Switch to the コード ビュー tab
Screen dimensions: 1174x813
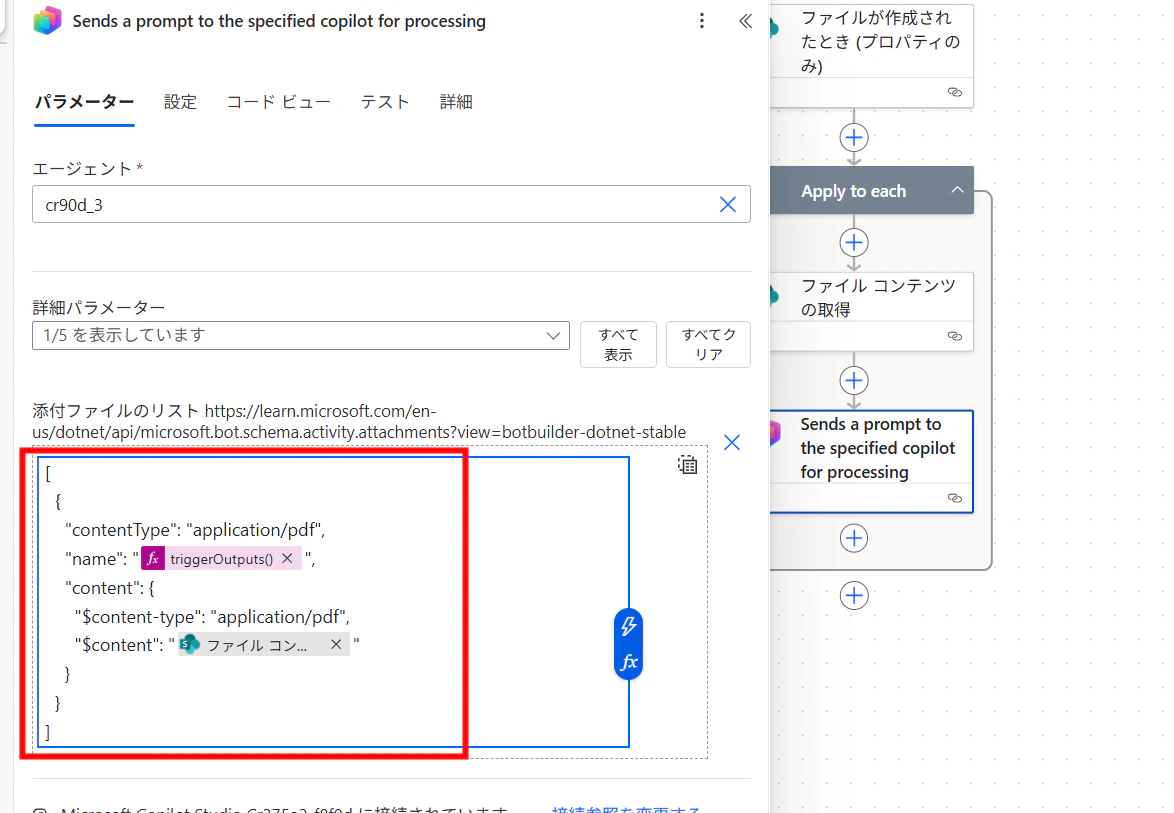tap(279, 102)
